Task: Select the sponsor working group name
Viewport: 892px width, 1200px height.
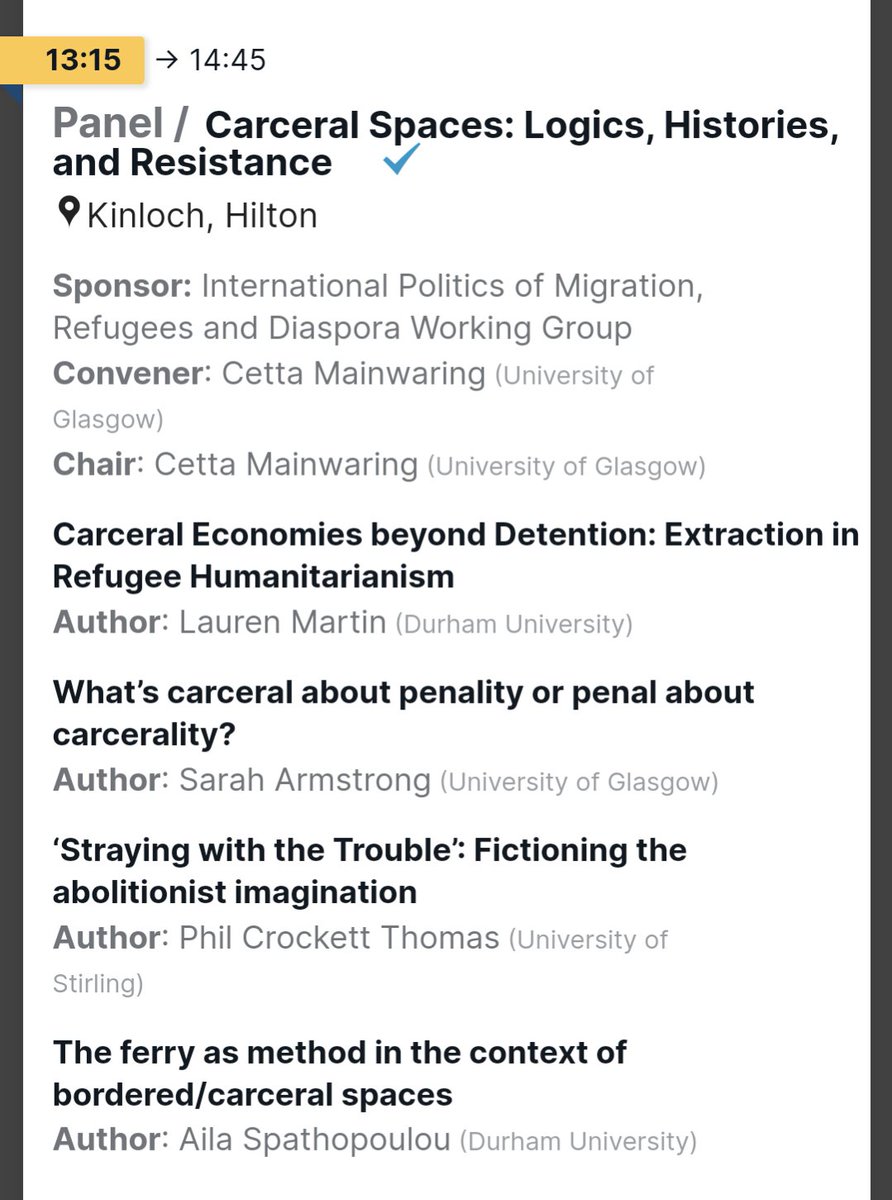Action: coord(378,307)
